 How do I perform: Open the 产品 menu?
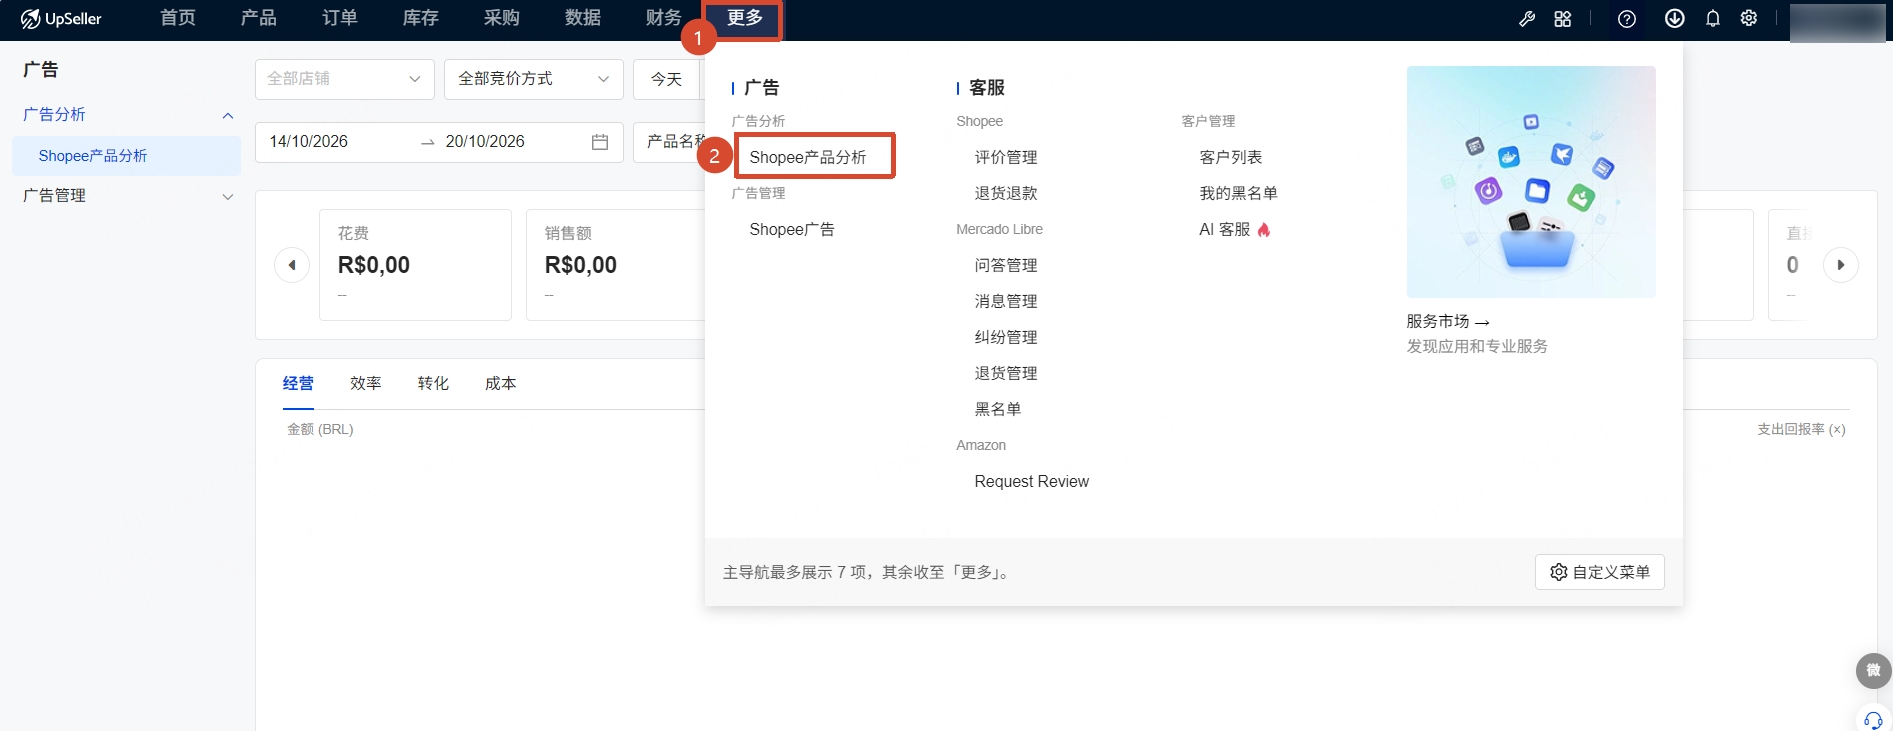[259, 18]
